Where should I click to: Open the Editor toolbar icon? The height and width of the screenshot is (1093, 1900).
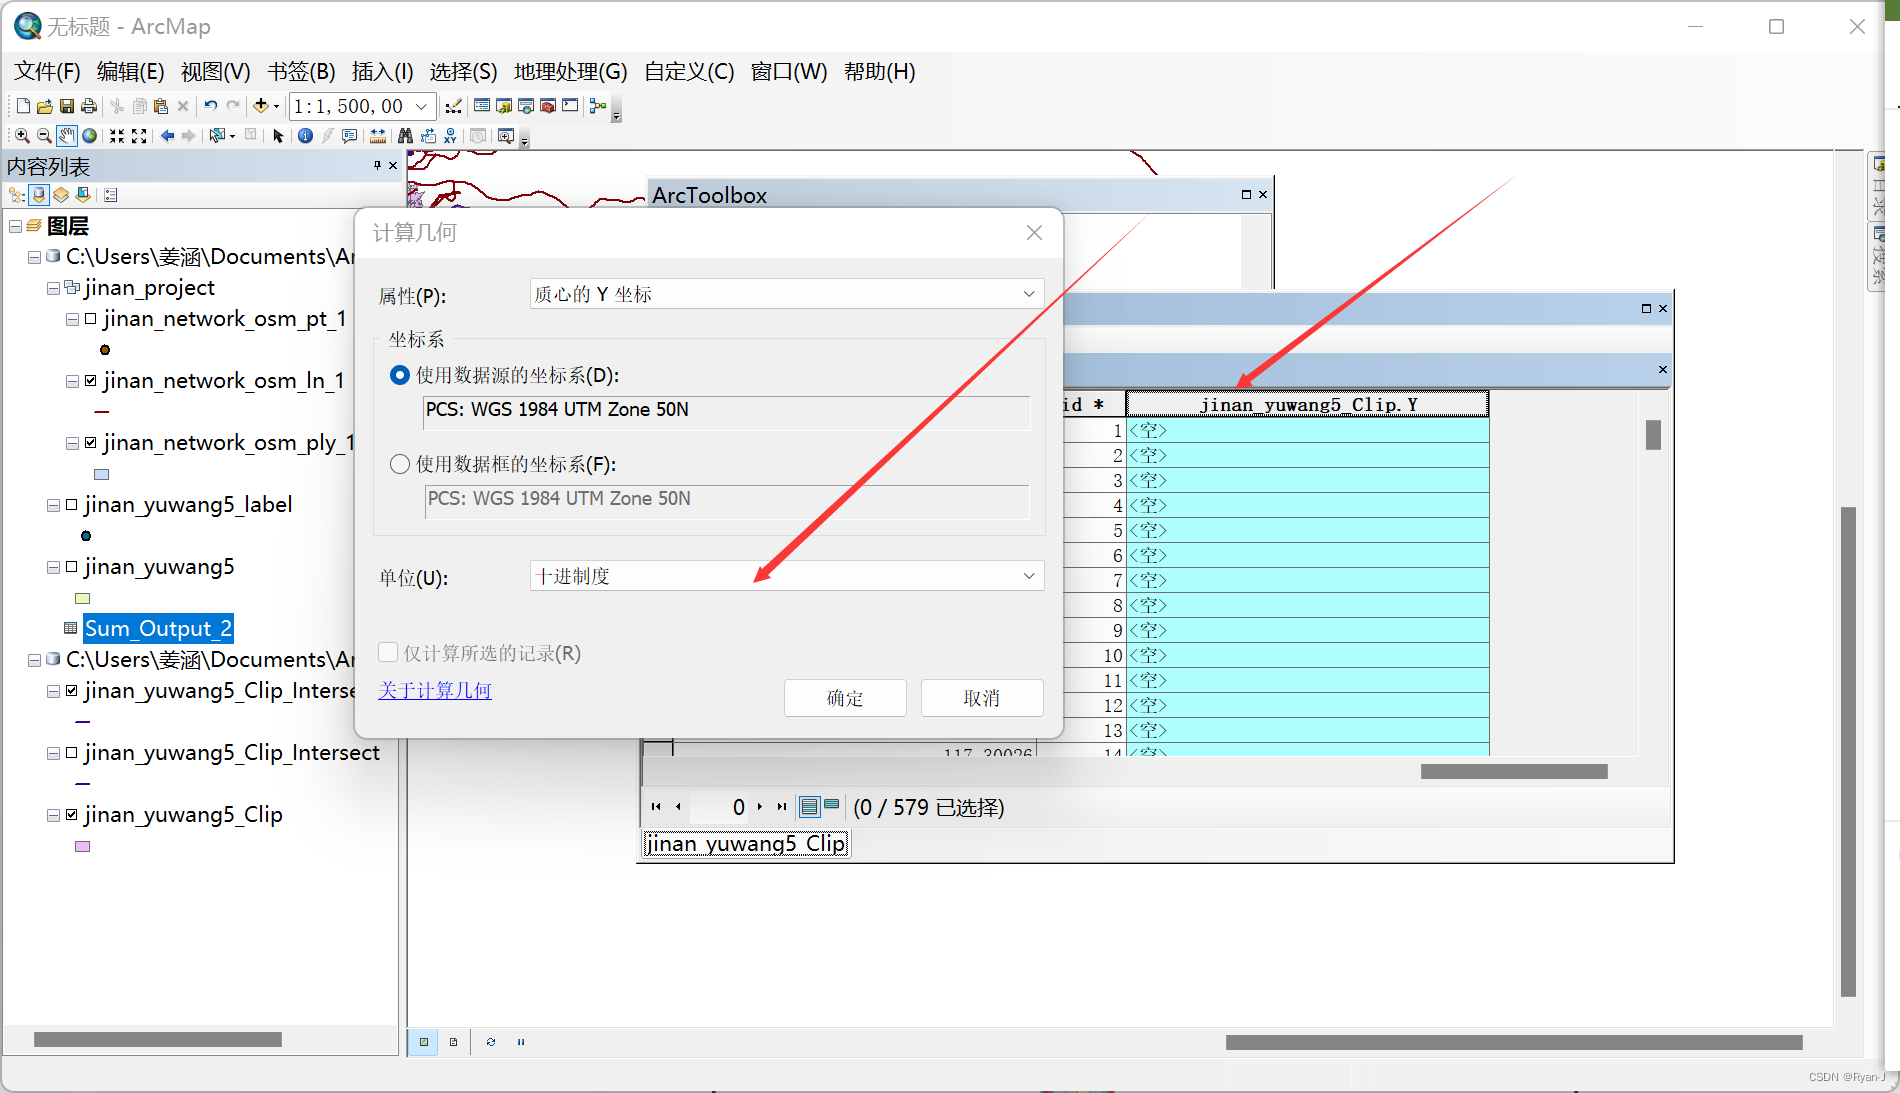[453, 106]
